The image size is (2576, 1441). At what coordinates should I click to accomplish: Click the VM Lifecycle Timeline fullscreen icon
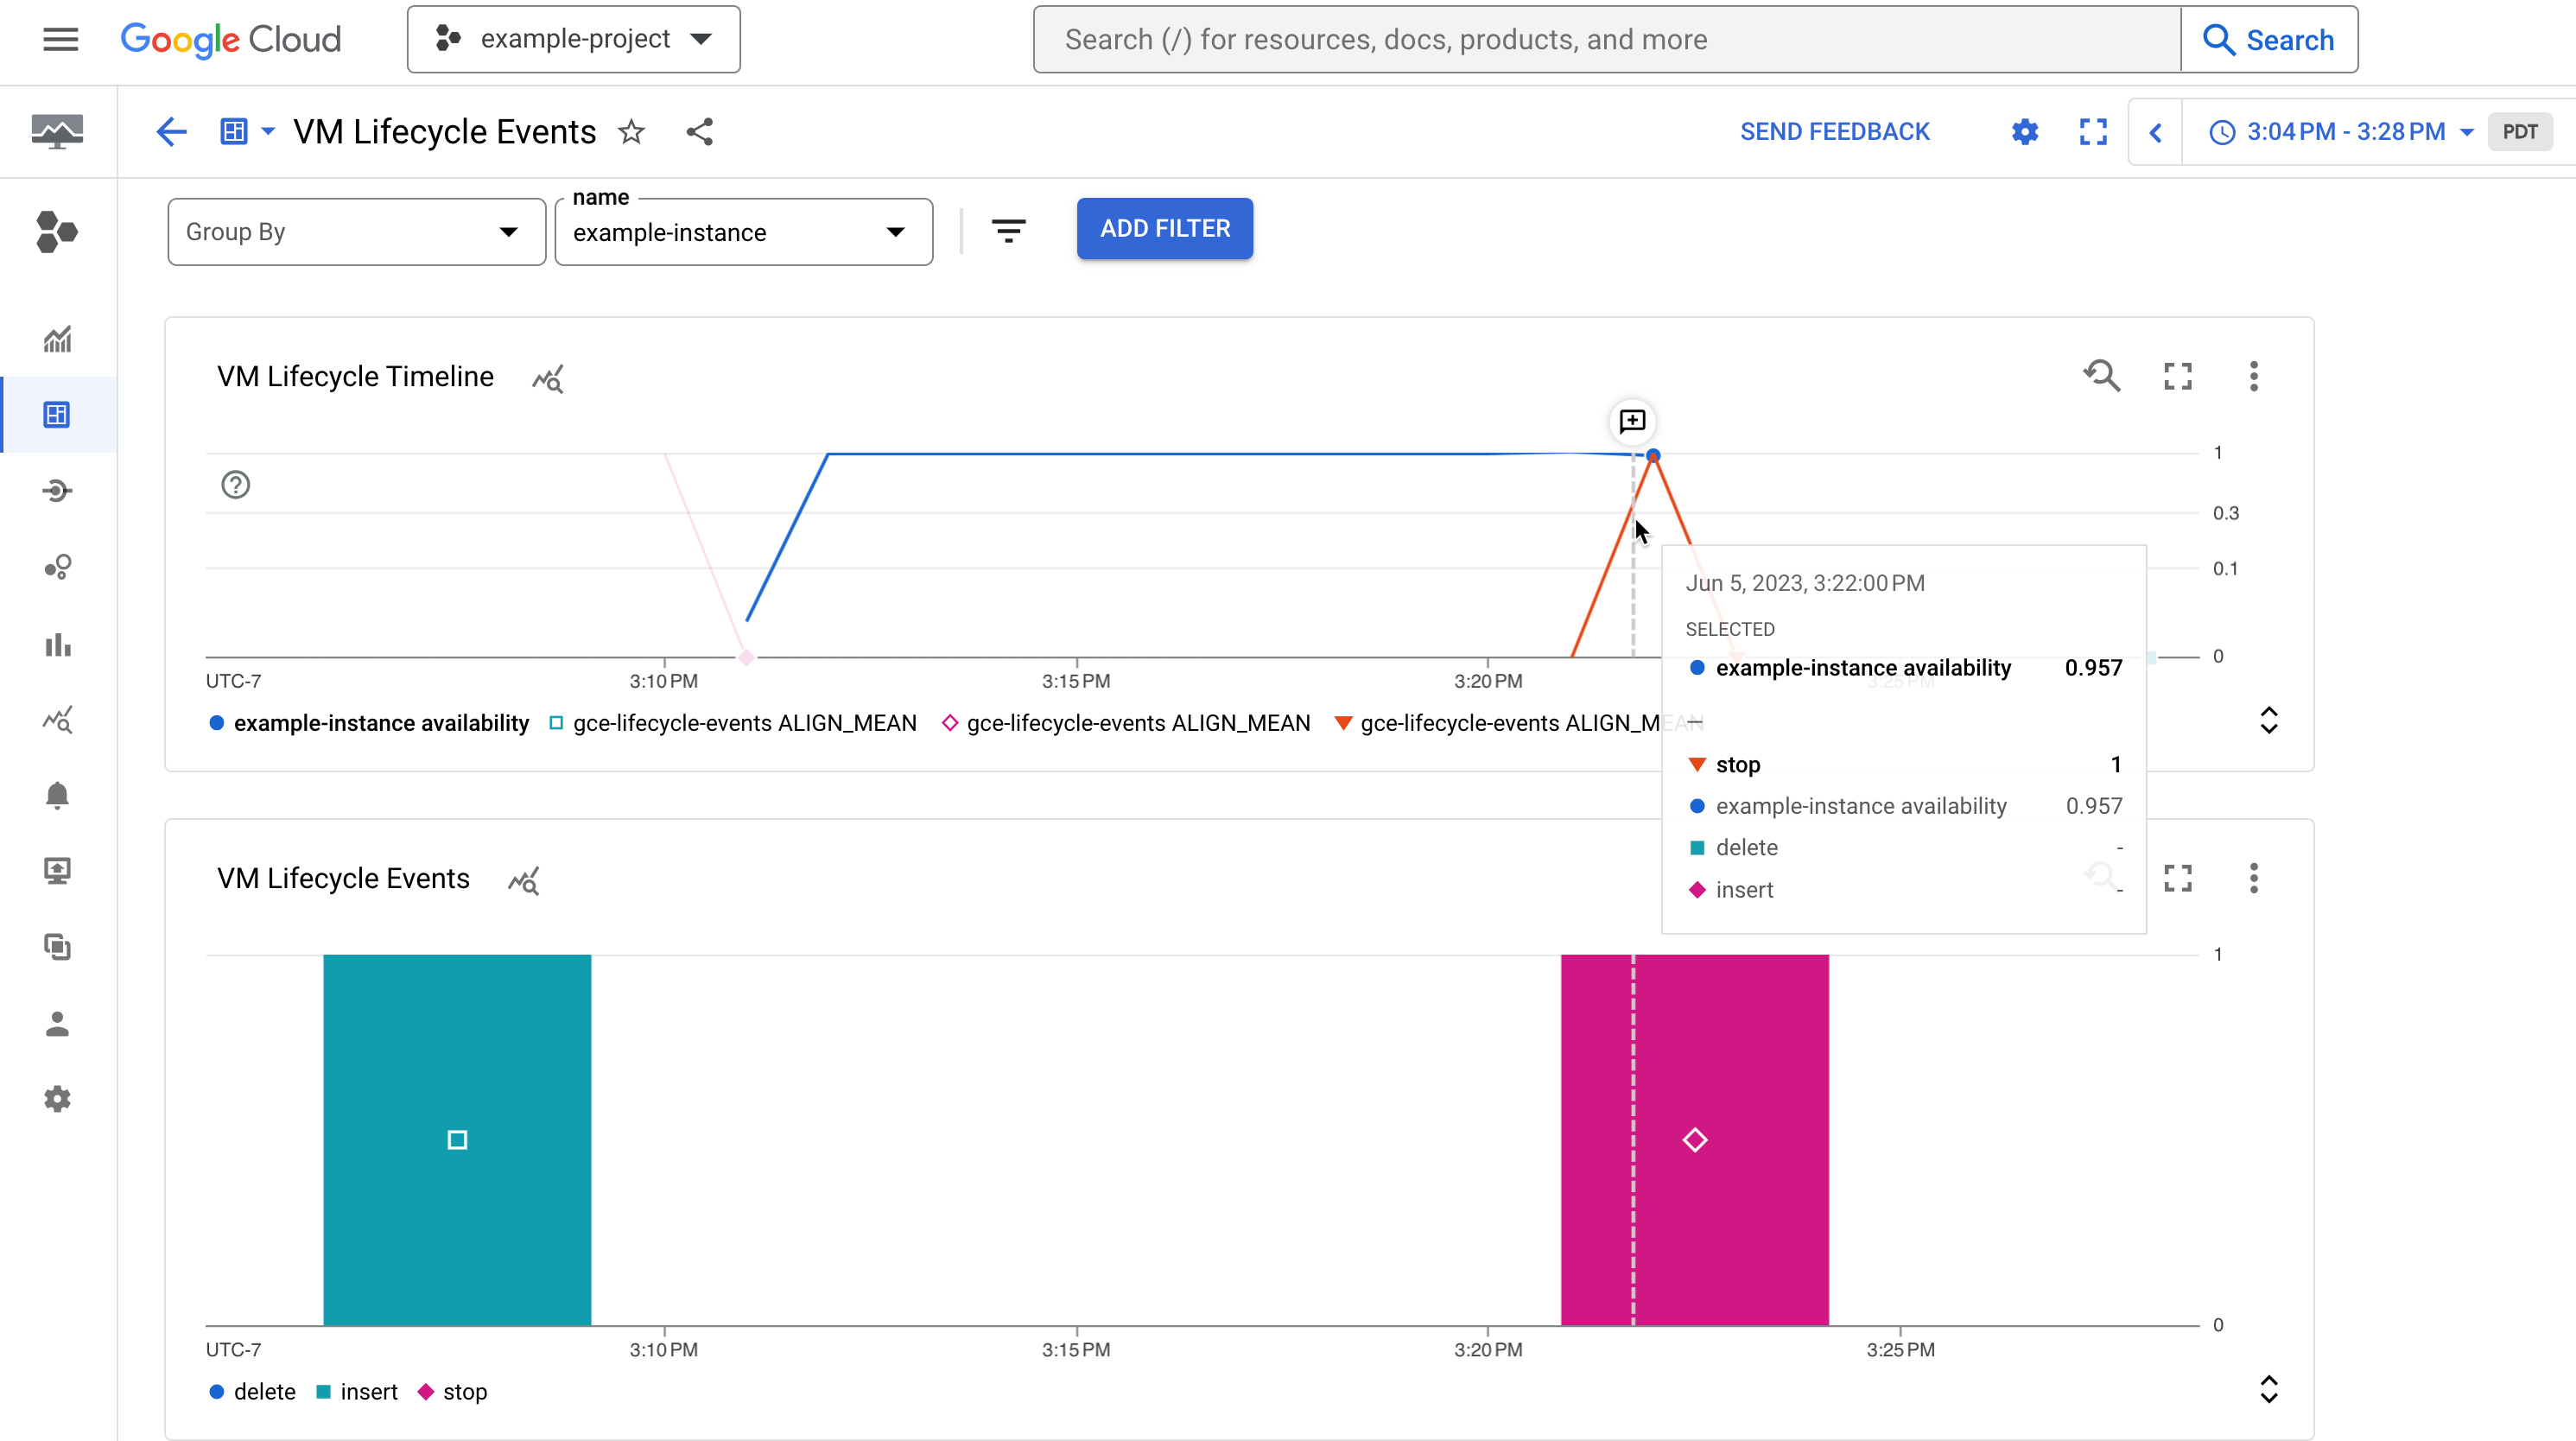[x=2178, y=375]
